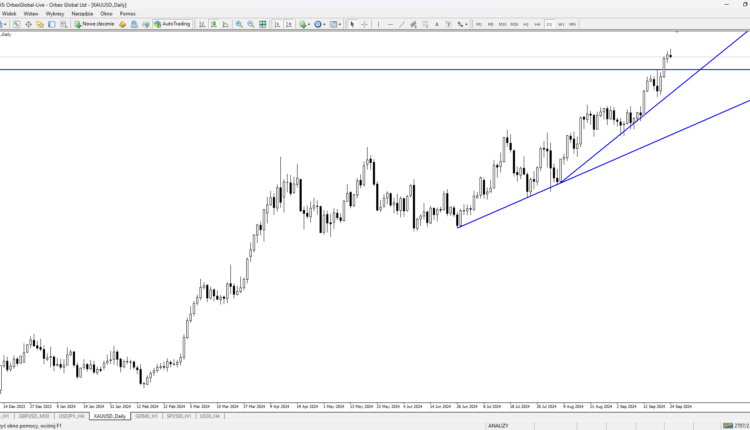Click the green signal globe icon
The image size is (750, 430).
(145, 24)
